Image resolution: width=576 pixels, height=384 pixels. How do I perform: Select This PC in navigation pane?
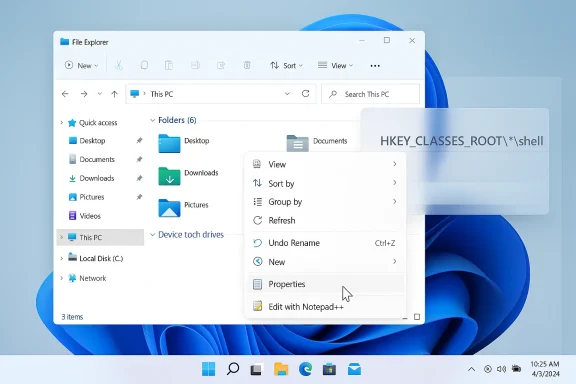click(x=100, y=237)
